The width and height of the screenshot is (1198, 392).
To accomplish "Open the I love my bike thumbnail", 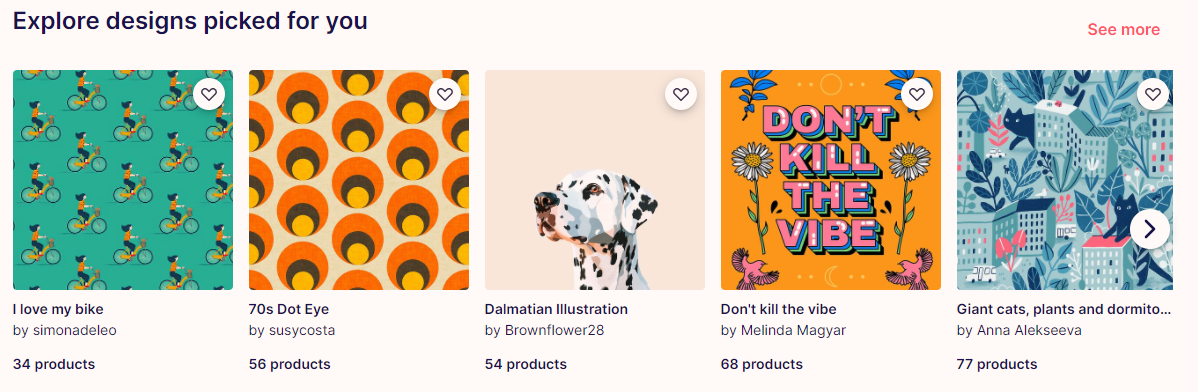I will [x=123, y=180].
